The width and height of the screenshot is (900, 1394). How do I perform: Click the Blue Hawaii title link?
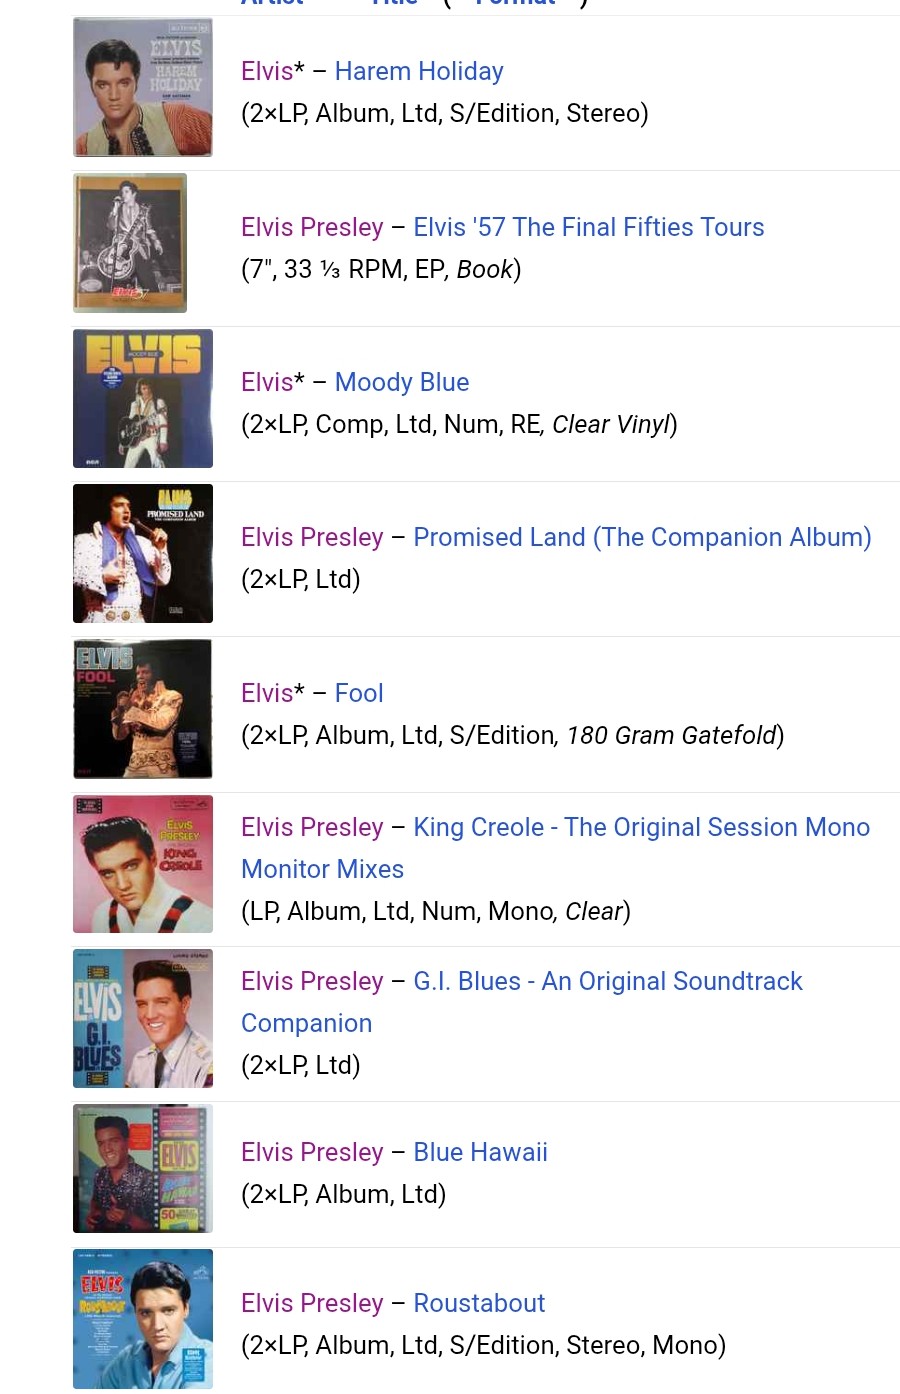point(480,1152)
